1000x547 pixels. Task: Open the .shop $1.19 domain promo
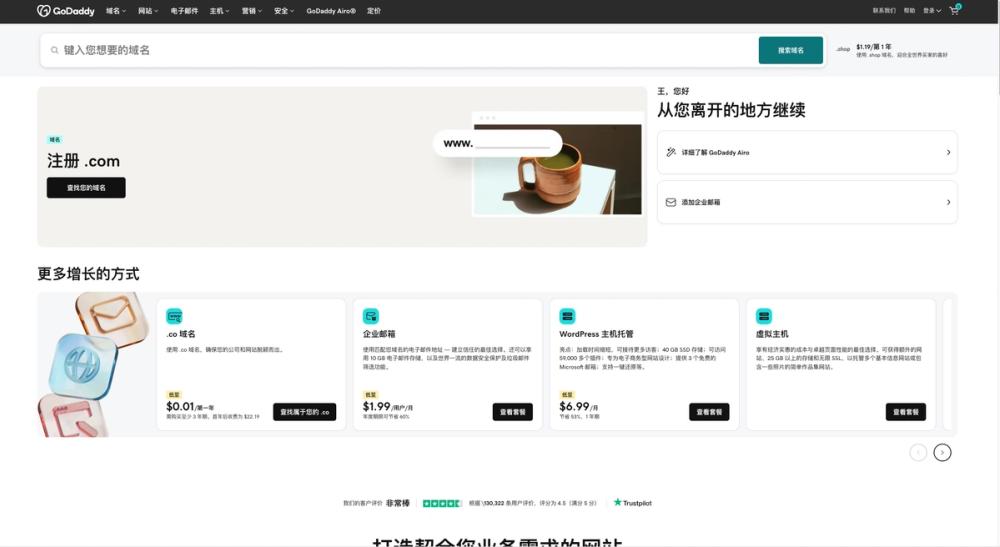point(892,50)
